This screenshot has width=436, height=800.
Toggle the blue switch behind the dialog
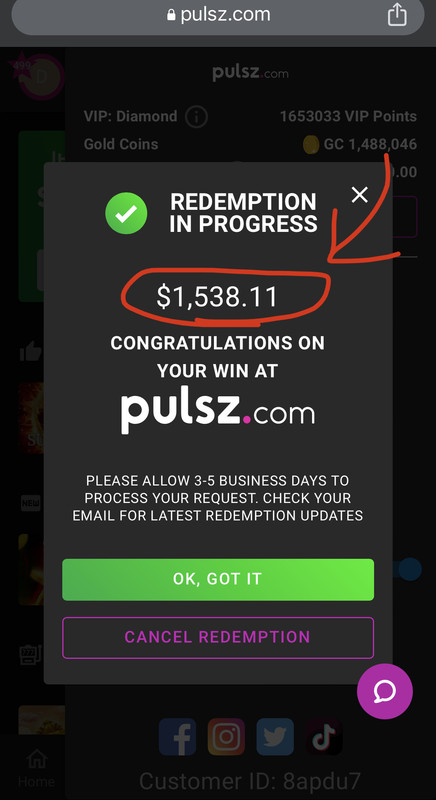[x=407, y=569]
